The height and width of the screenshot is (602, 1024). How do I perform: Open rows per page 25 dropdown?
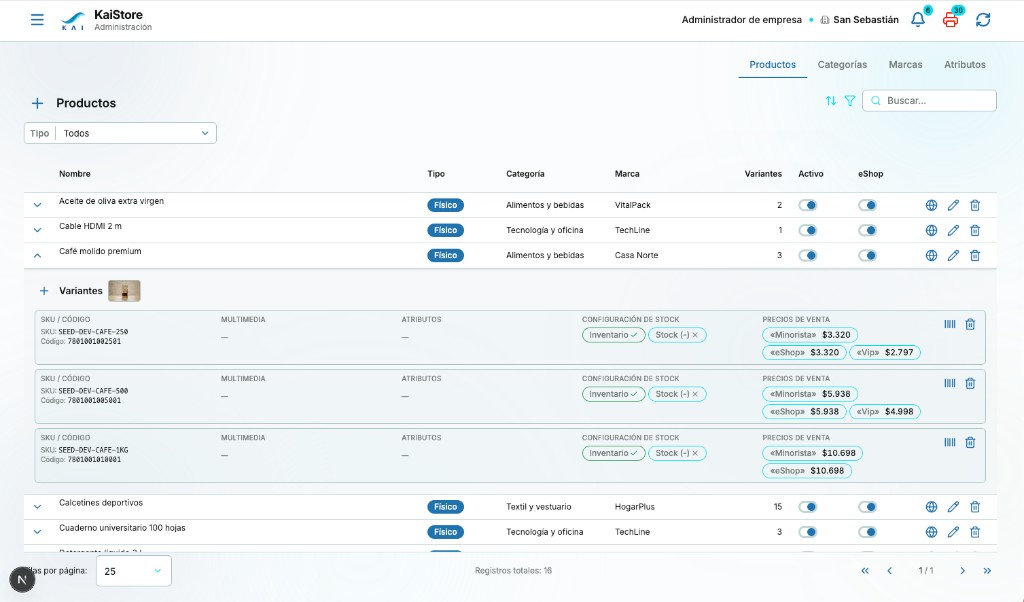click(x=134, y=571)
